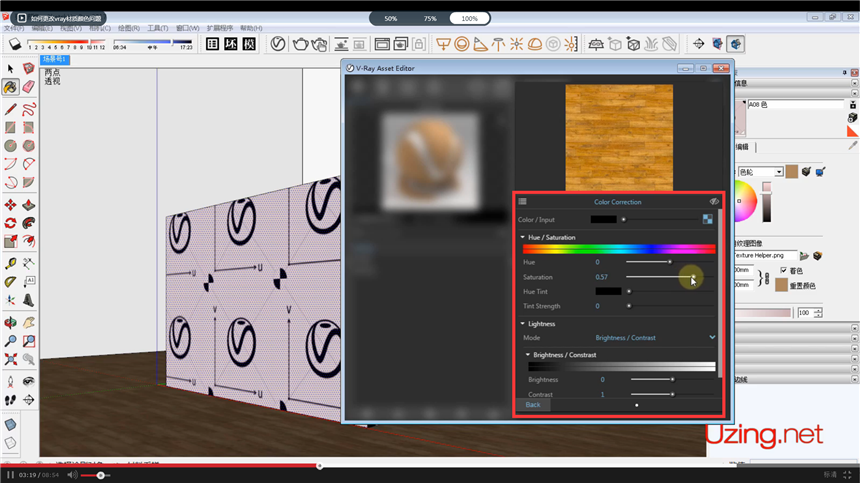Open the 窗口(W) menu

187,28
